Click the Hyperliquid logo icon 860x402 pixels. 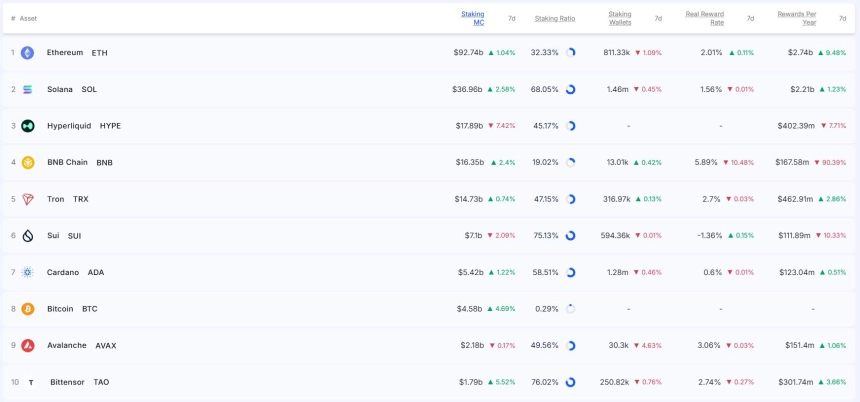coord(27,126)
